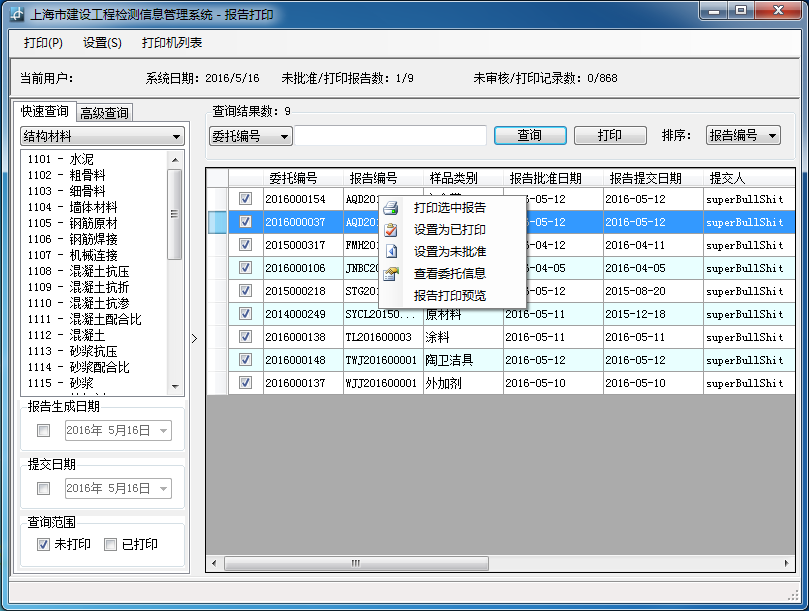This screenshot has width=809, height=611.
Task: Click the 查询 button
Action: (529, 136)
